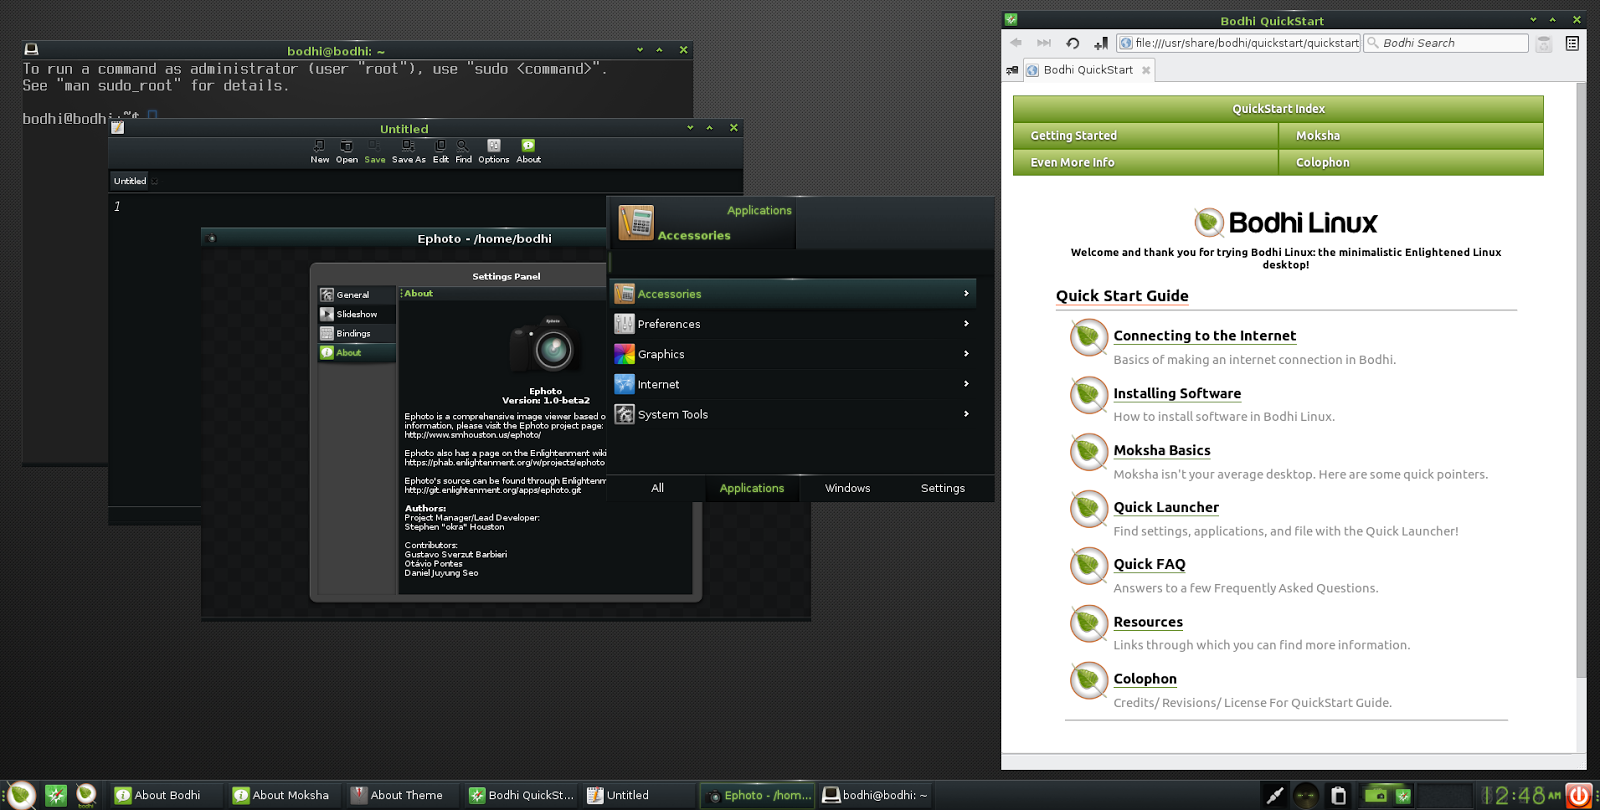Select About in the Ephoto Settings Panel

[x=357, y=352]
